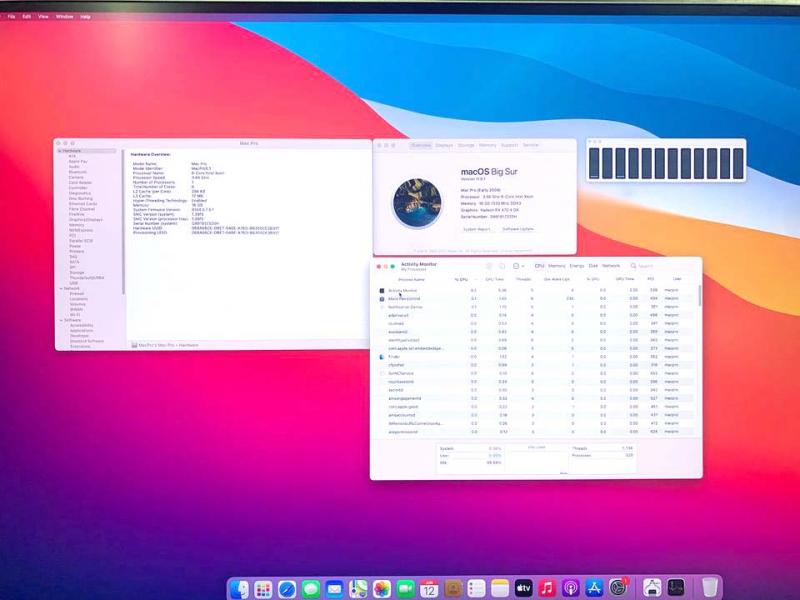The width and height of the screenshot is (800, 600).
Task: Launch Maps from the Dock
Action: (x=358, y=589)
